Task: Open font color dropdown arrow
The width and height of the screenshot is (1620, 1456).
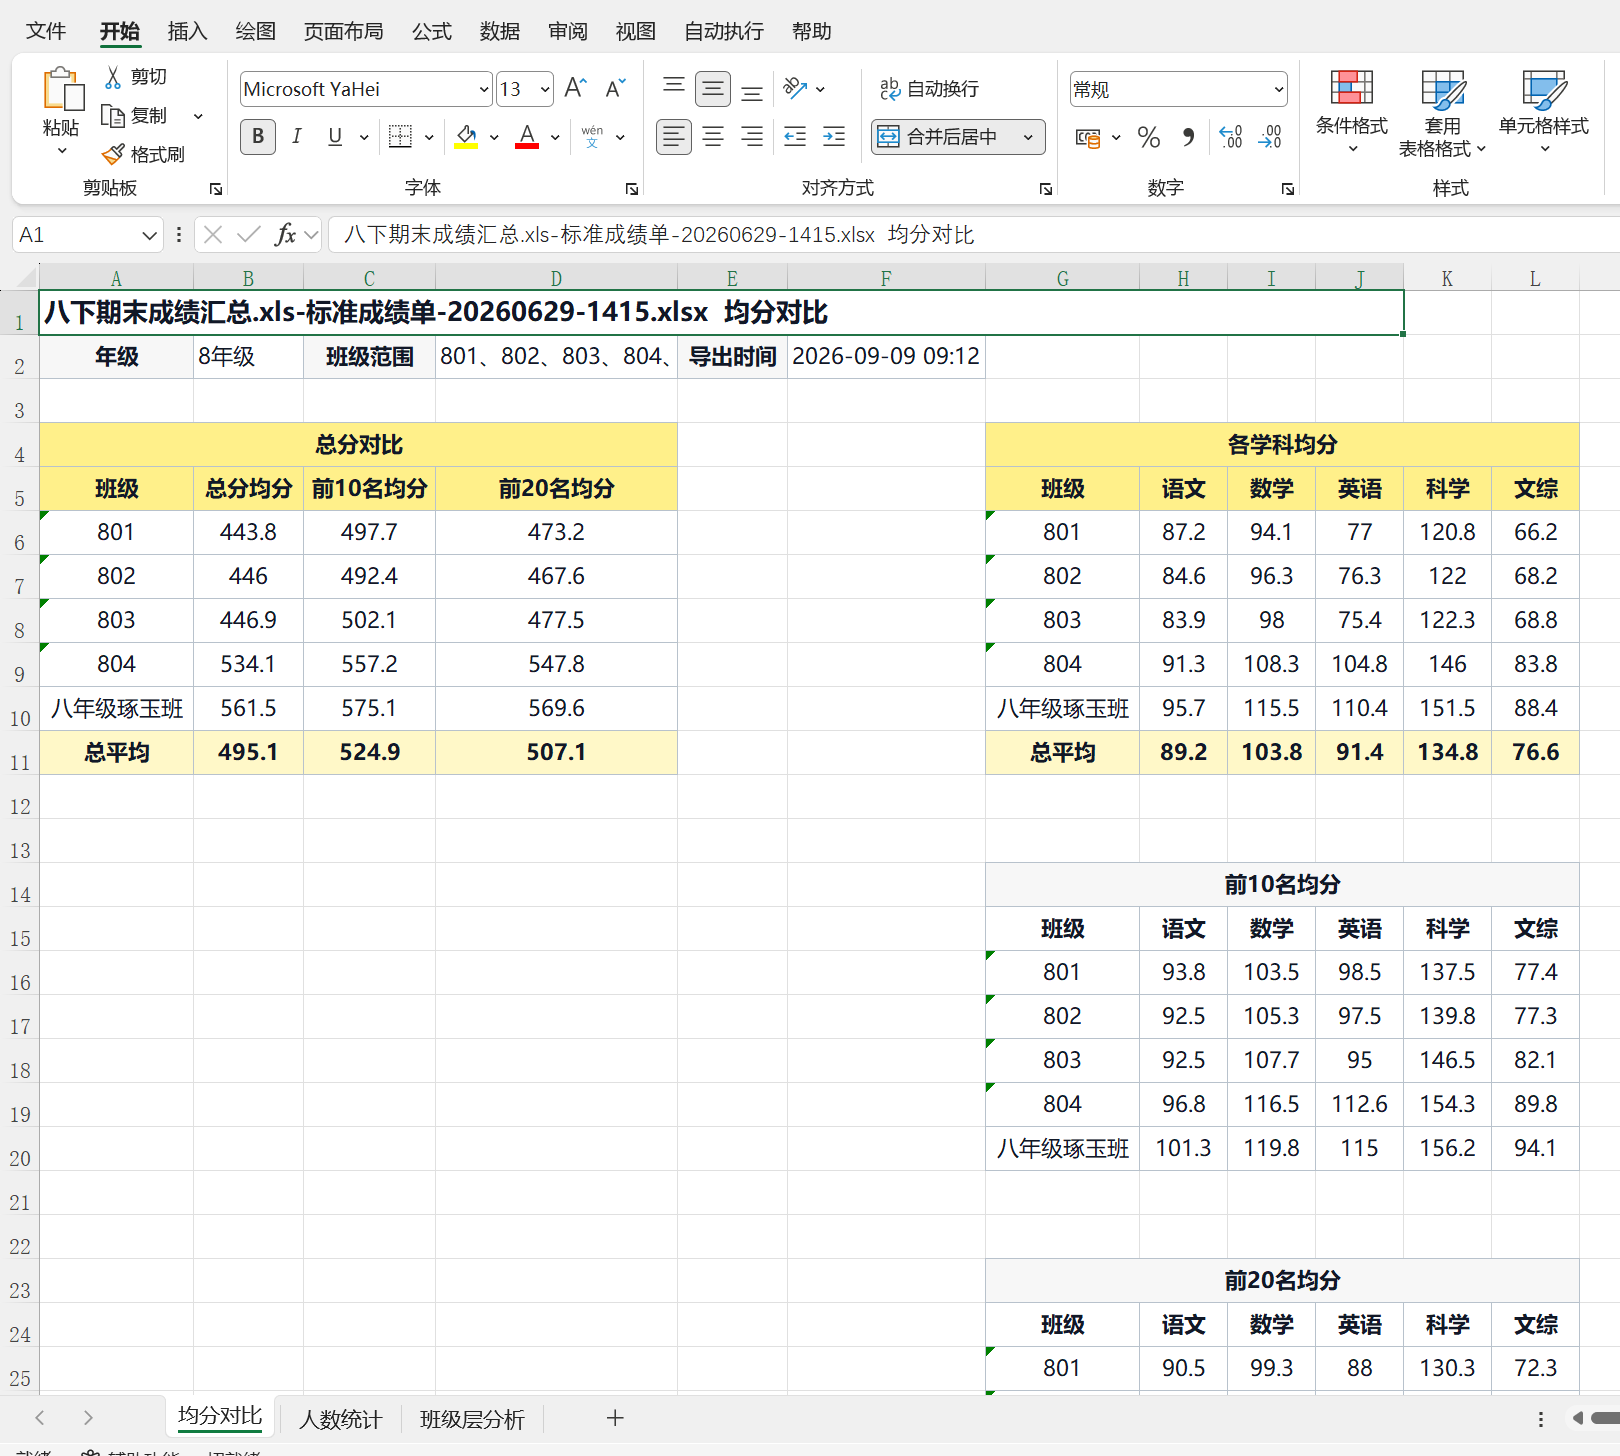Action: point(555,137)
